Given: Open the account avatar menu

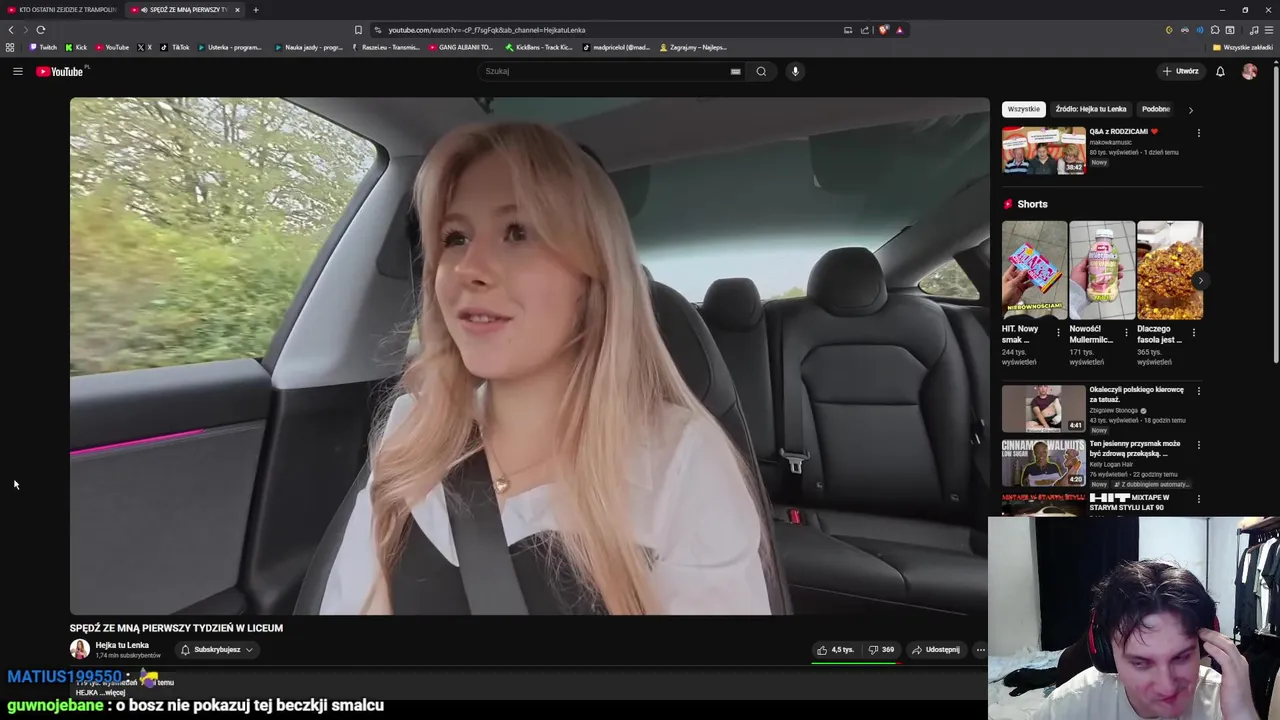Looking at the screenshot, I should (1249, 71).
